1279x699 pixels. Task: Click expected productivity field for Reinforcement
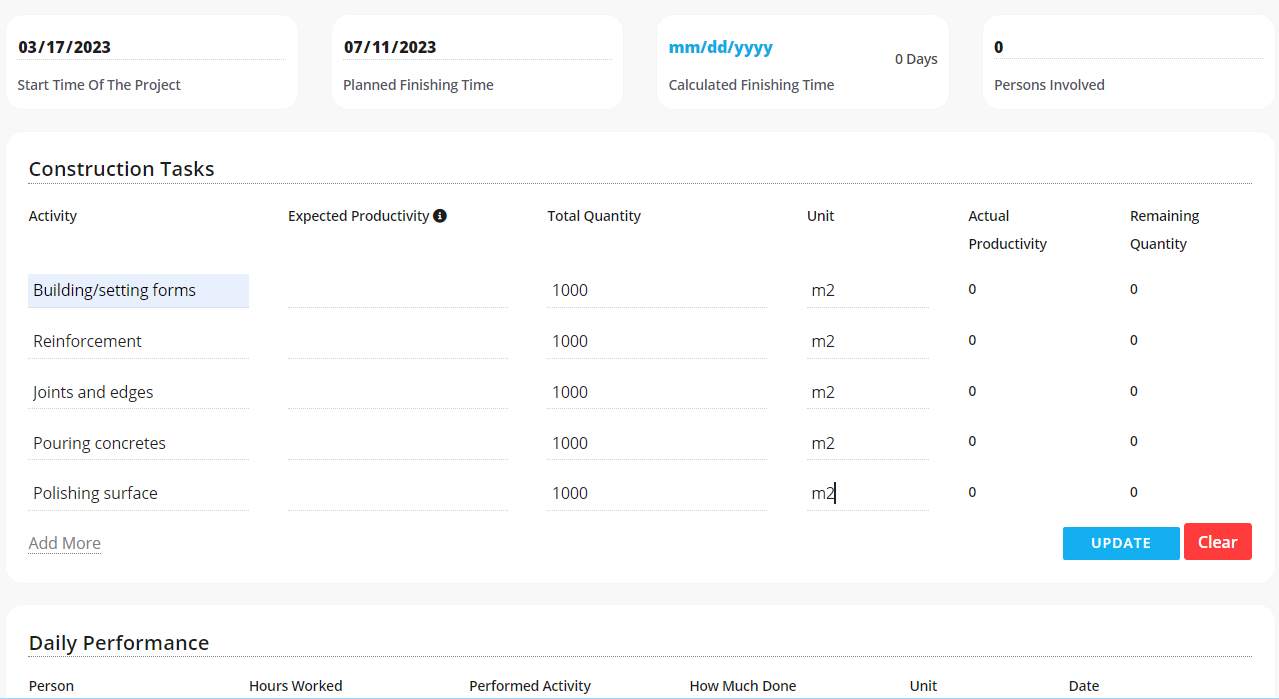397,342
